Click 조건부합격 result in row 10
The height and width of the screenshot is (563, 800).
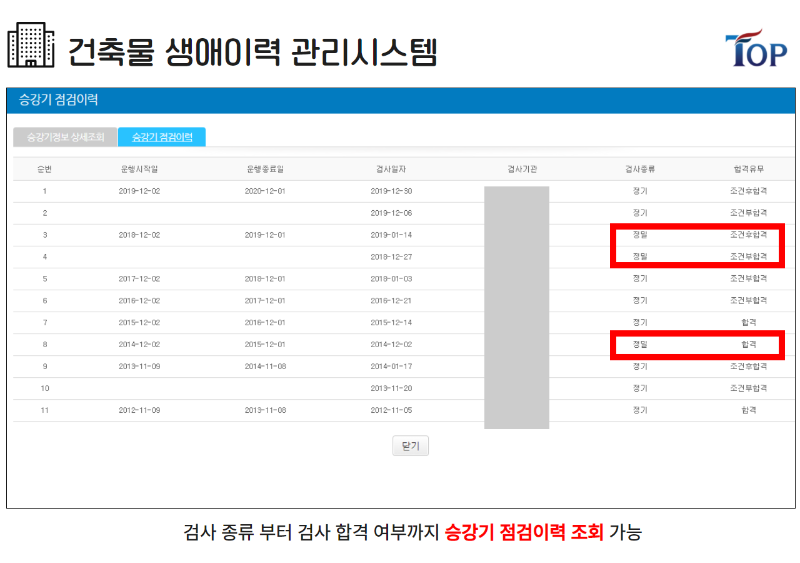point(748,388)
